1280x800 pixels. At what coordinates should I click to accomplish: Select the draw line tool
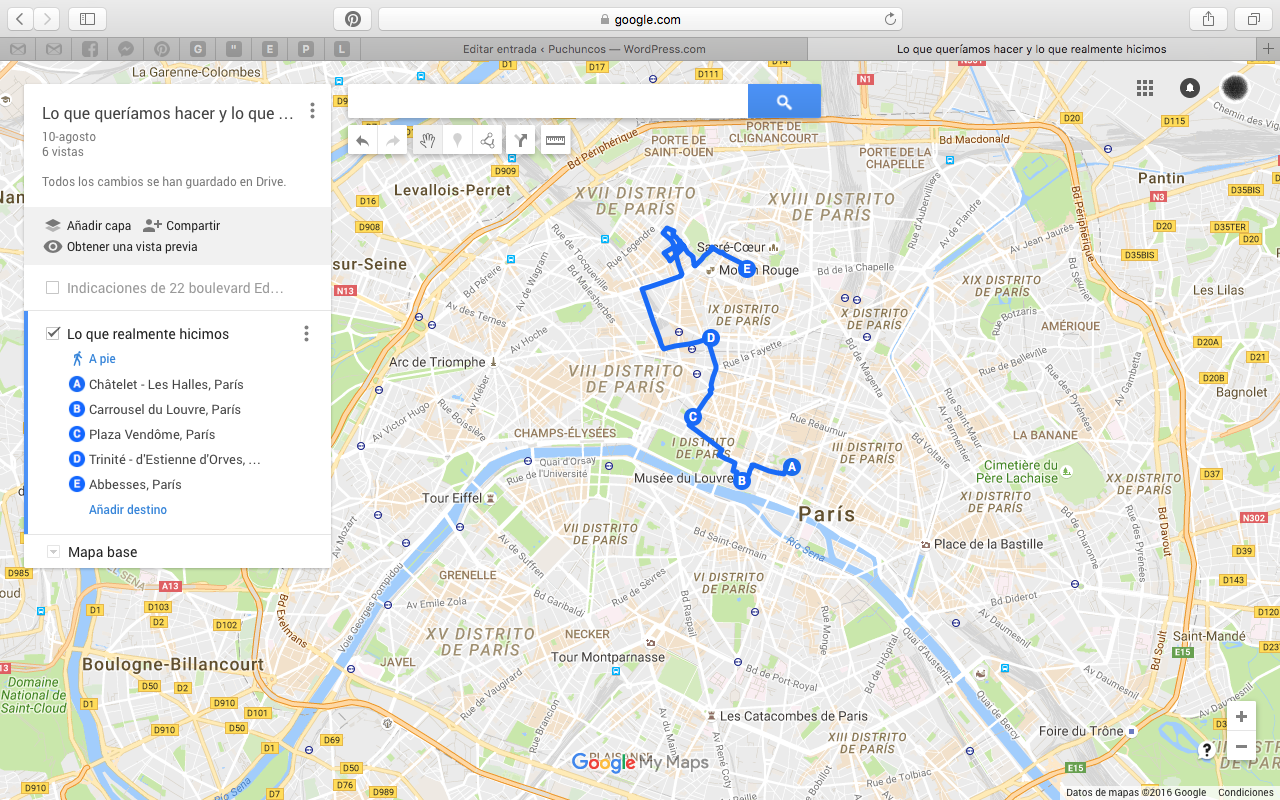[487, 141]
